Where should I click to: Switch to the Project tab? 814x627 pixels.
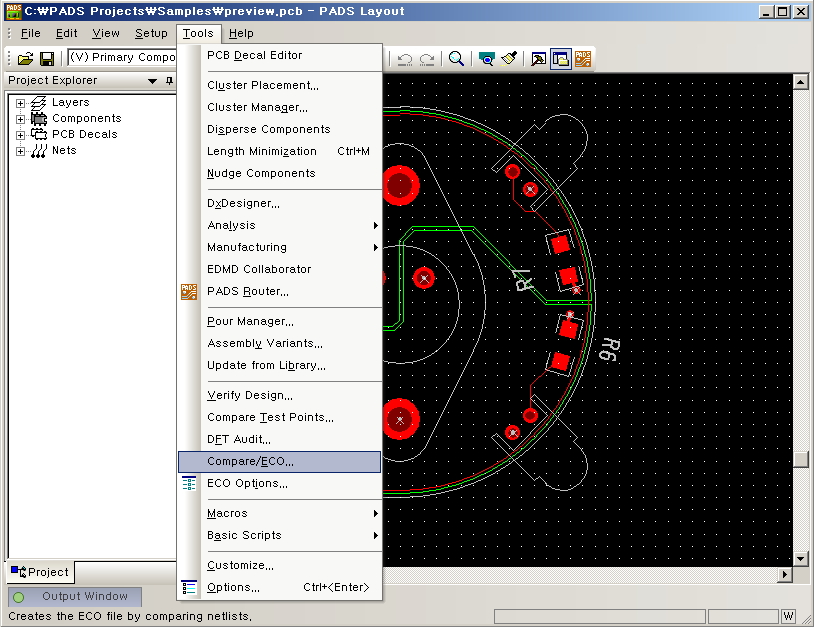tap(40, 572)
